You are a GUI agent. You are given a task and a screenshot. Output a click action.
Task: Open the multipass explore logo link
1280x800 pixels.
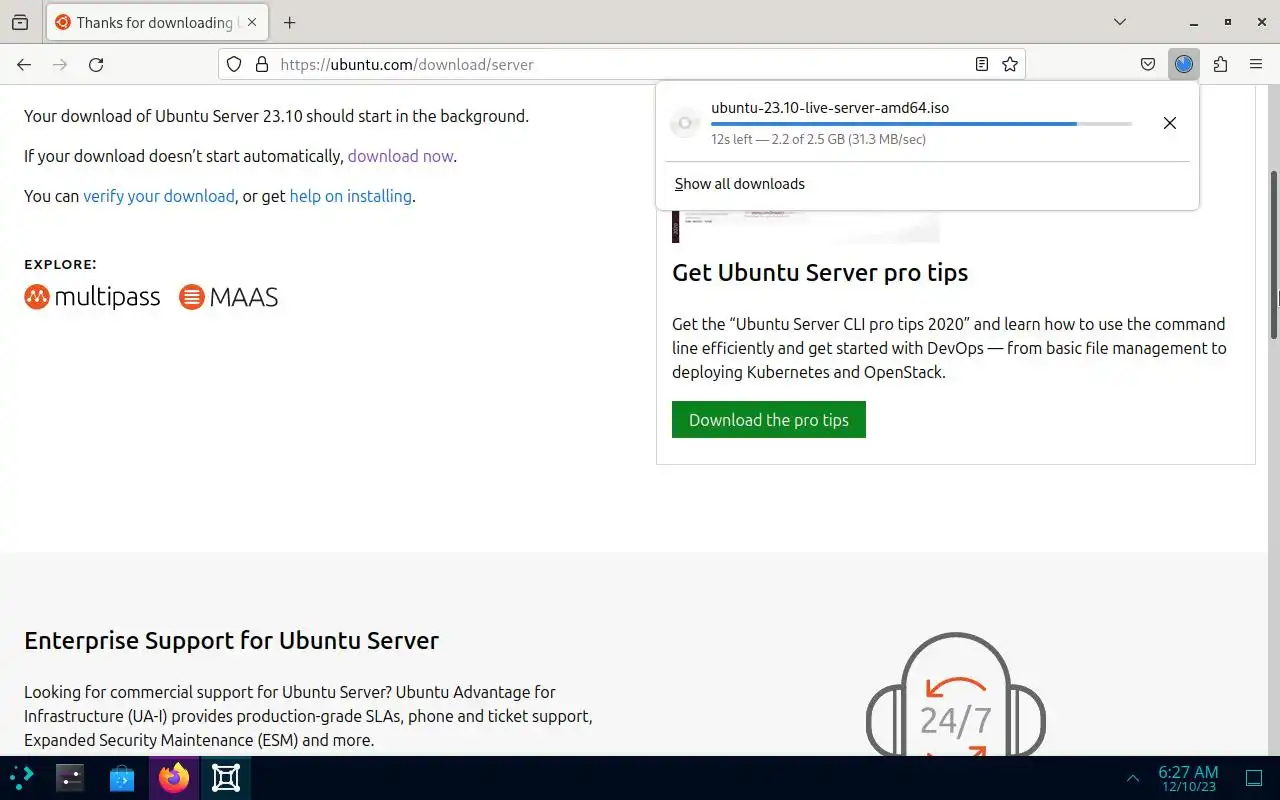pos(92,297)
